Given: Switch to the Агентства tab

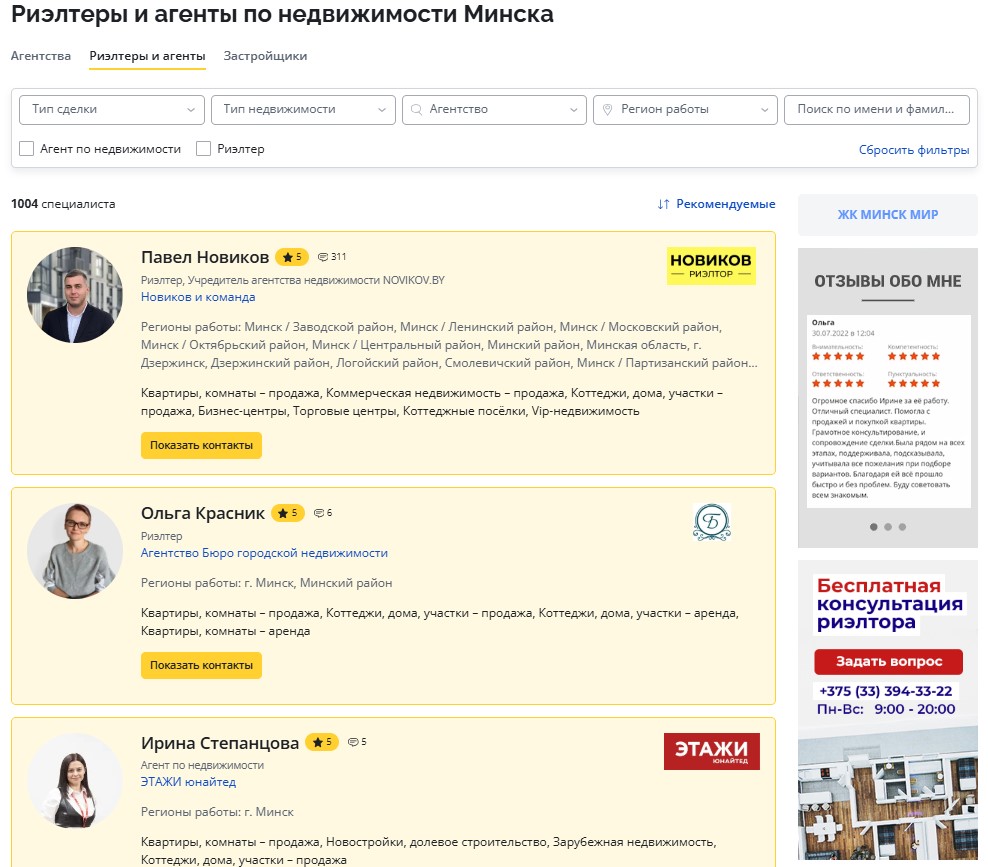Looking at the screenshot, I should pyautogui.click(x=41, y=56).
